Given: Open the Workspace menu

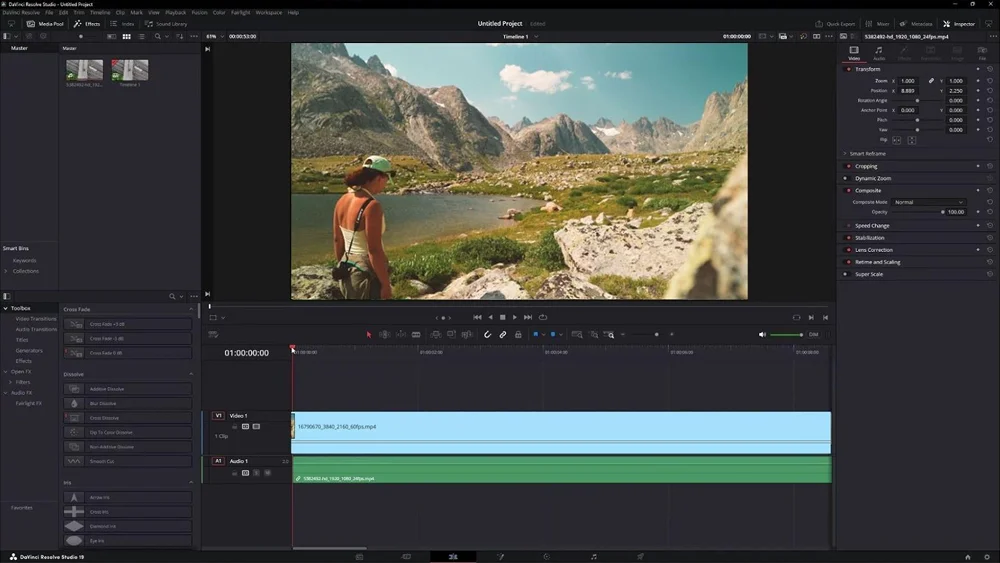Looking at the screenshot, I should [x=268, y=12].
